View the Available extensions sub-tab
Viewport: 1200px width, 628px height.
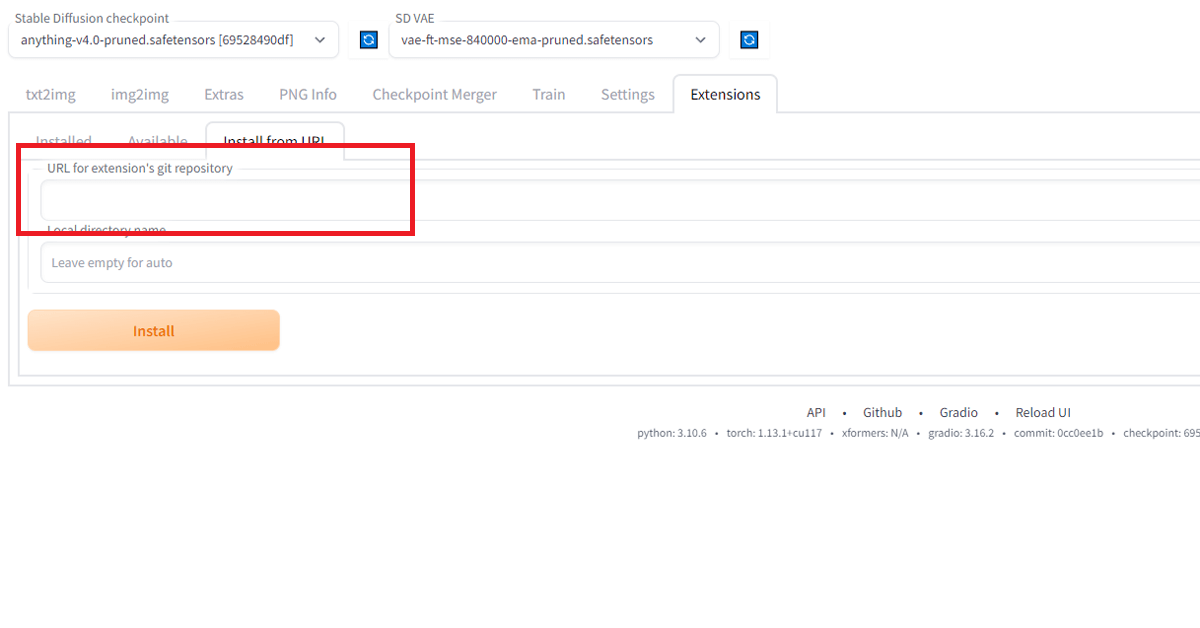point(157,141)
